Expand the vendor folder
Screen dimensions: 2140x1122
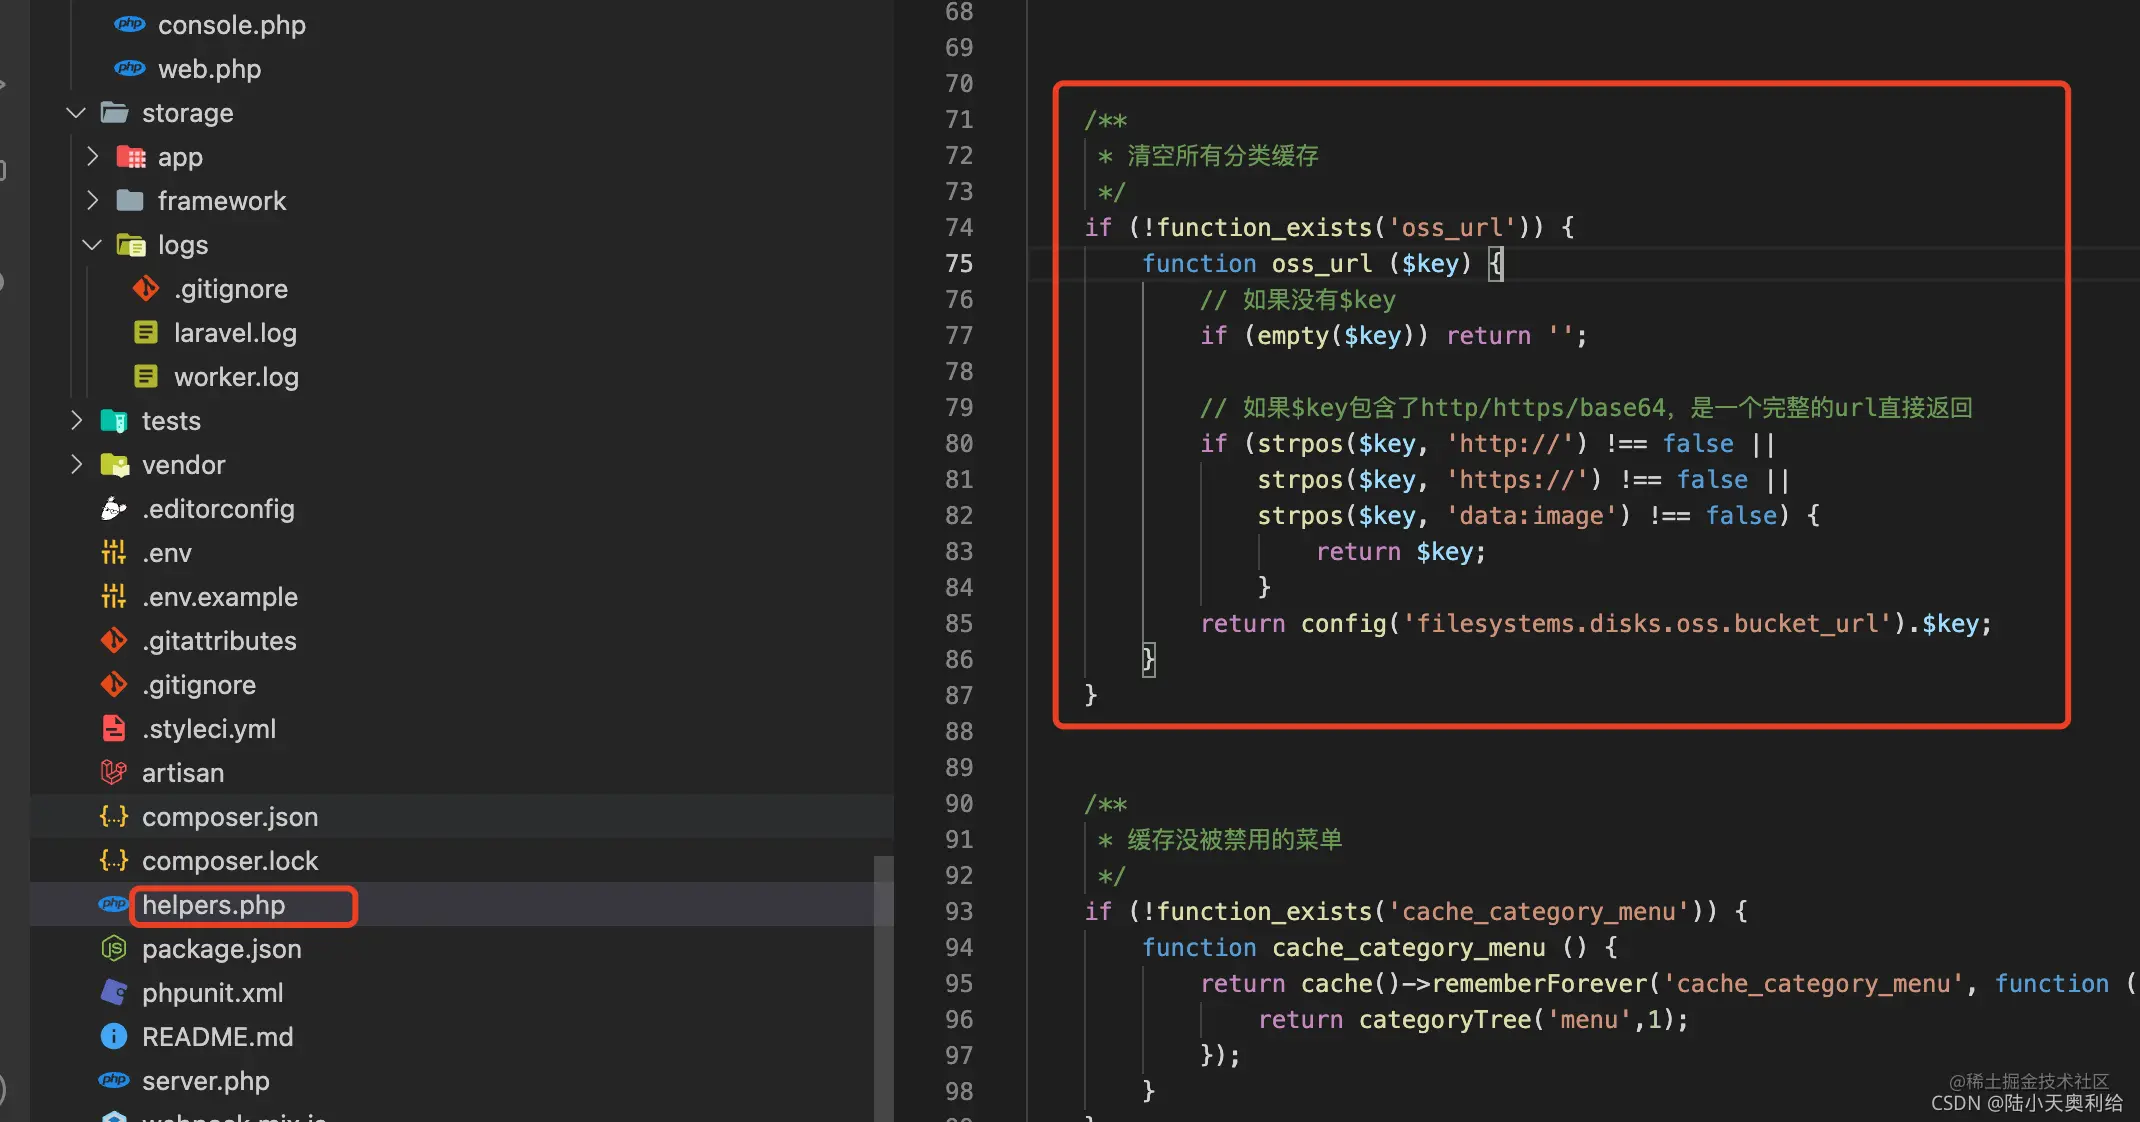pyautogui.click(x=76, y=464)
